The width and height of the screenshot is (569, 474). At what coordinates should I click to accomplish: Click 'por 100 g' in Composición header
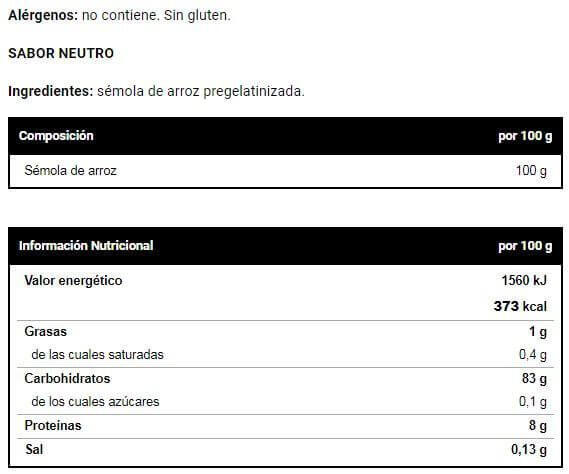click(525, 136)
